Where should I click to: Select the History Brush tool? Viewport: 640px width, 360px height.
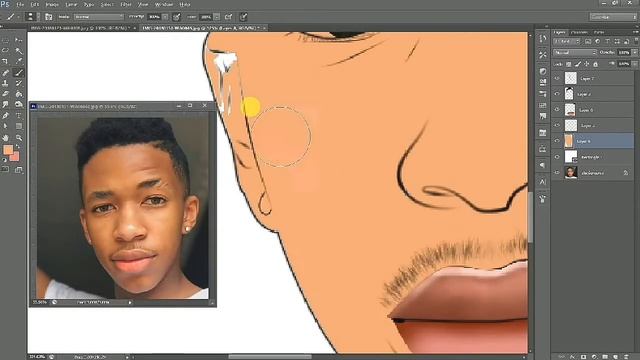[18, 83]
